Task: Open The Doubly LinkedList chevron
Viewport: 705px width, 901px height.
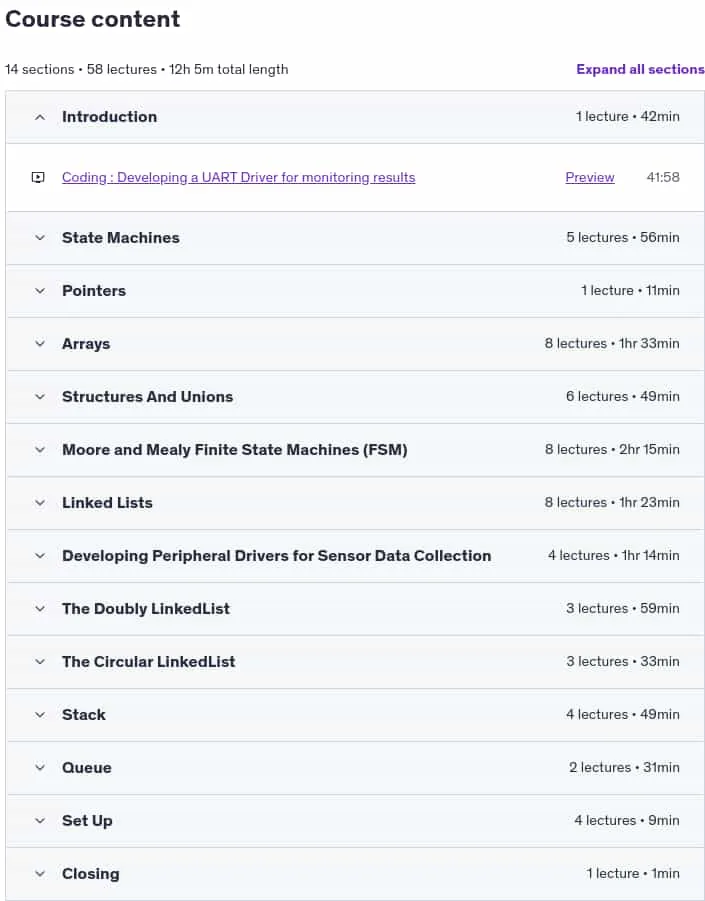Action: pos(40,609)
